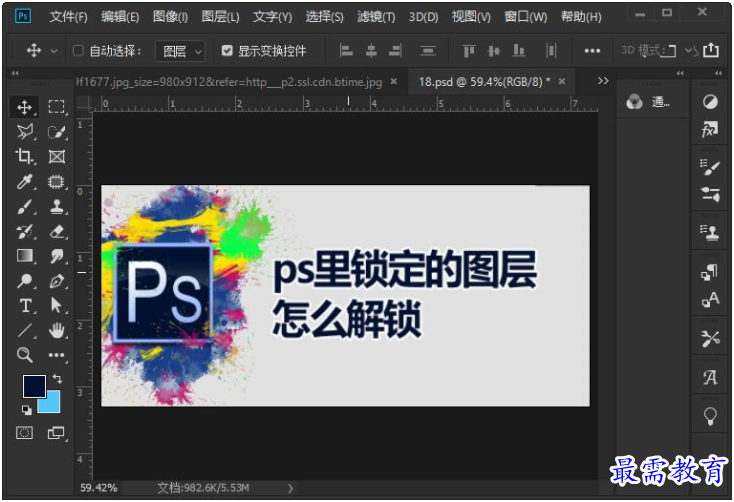The width and height of the screenshot is (734, 502).
Task: Select the Frame tool
Action: [x=57, y=156]
